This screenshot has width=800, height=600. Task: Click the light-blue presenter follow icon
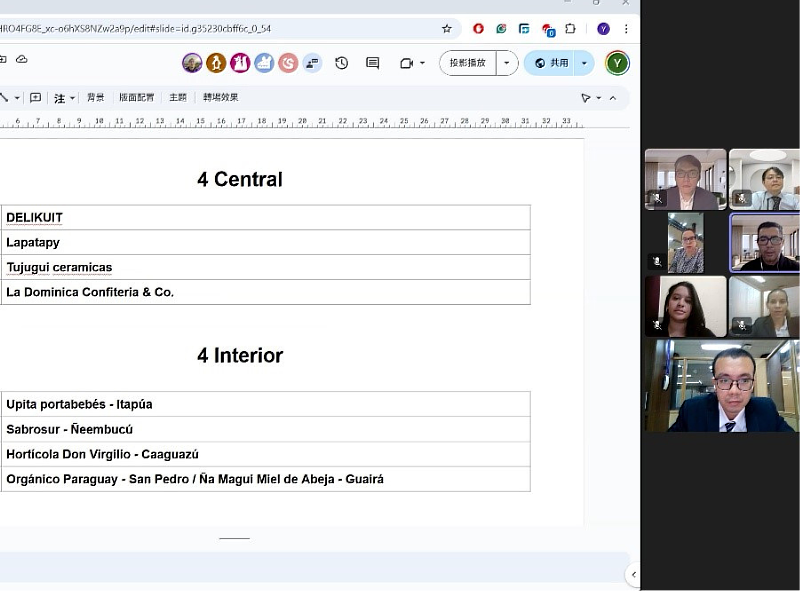(312, 63)
